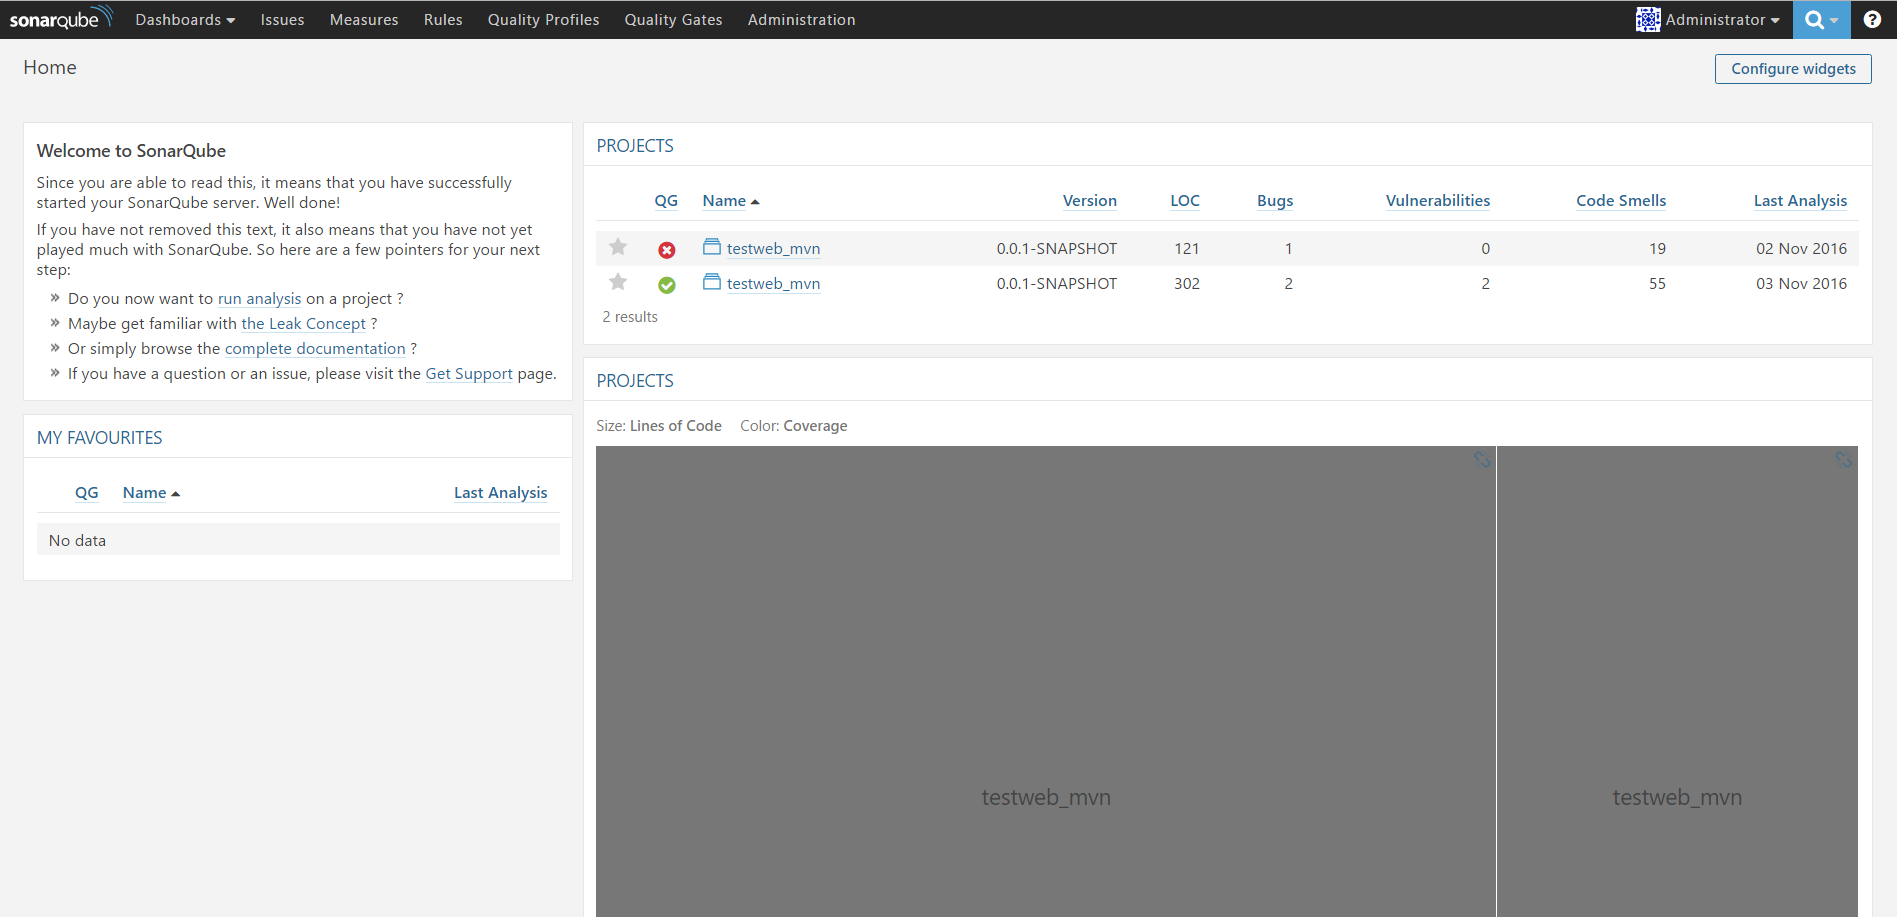Sort My Favourites by Name column
1897x917 pixels.
point(151,493)
